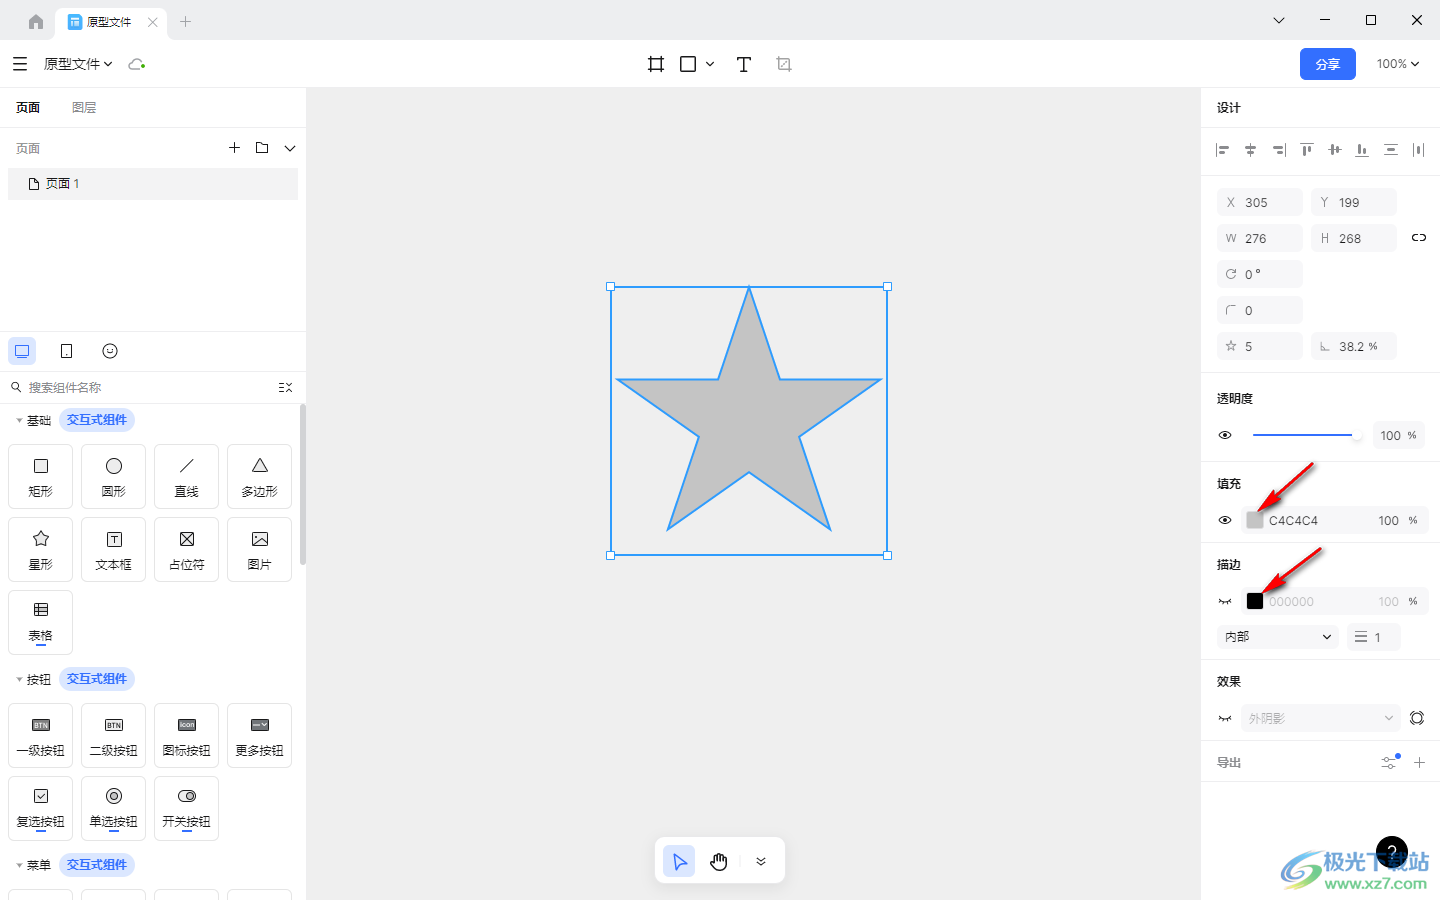Viewport: 1440px width, 900px height.
Task: Insert the 图片 image component
Action: (x=260, y=549)
